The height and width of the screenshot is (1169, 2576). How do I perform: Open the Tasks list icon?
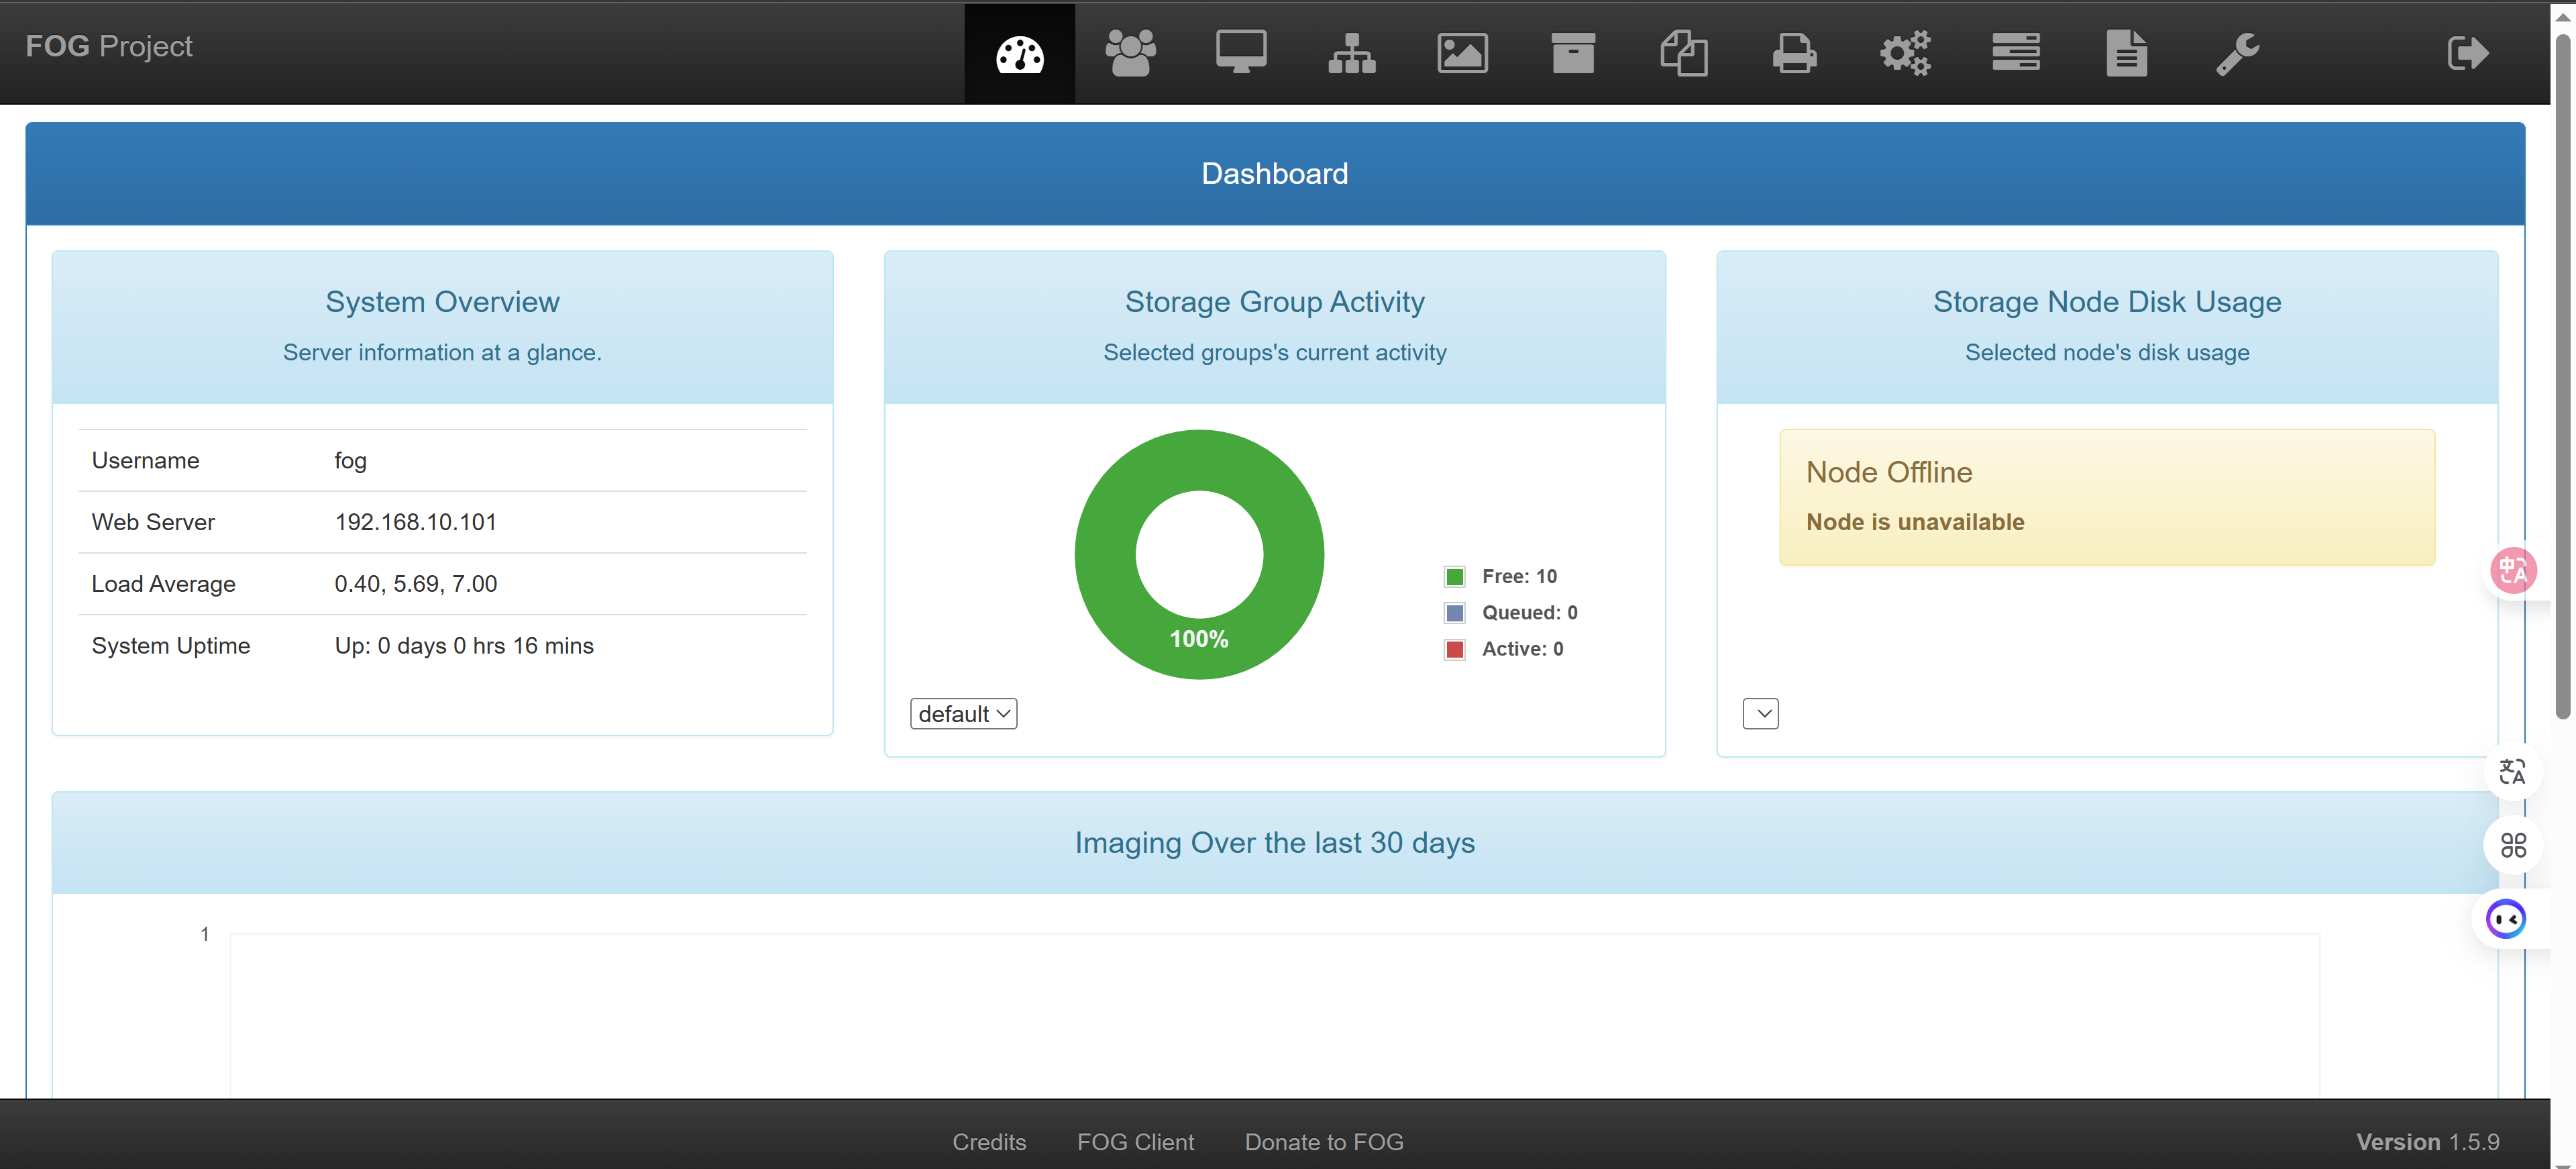click(2016, 53)
